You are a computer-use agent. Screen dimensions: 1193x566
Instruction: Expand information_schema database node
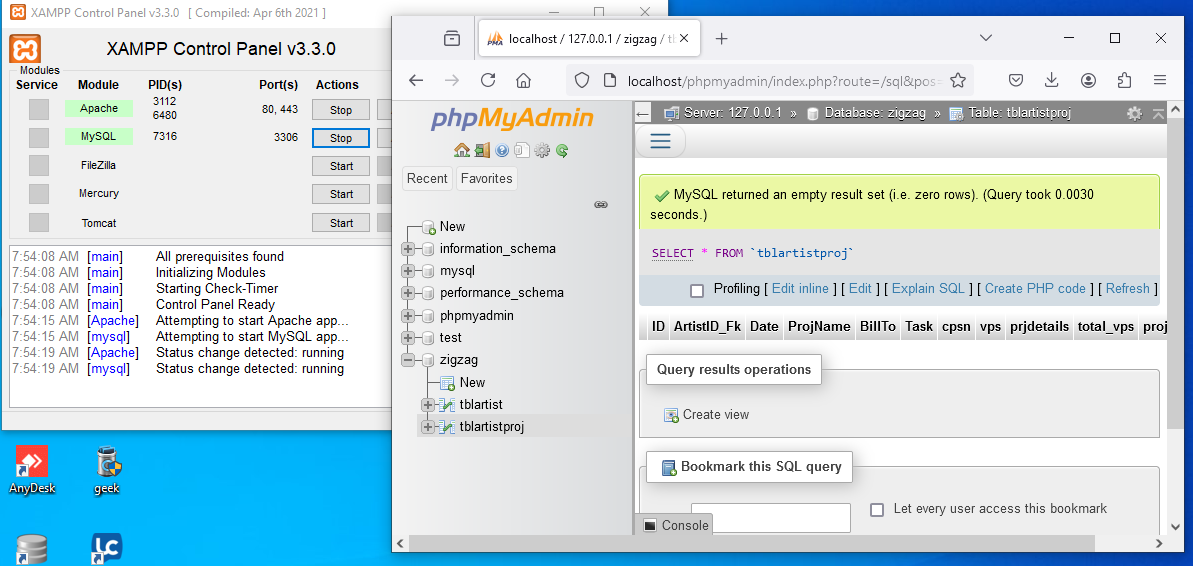pyautogui.click(x=408, y=249)
